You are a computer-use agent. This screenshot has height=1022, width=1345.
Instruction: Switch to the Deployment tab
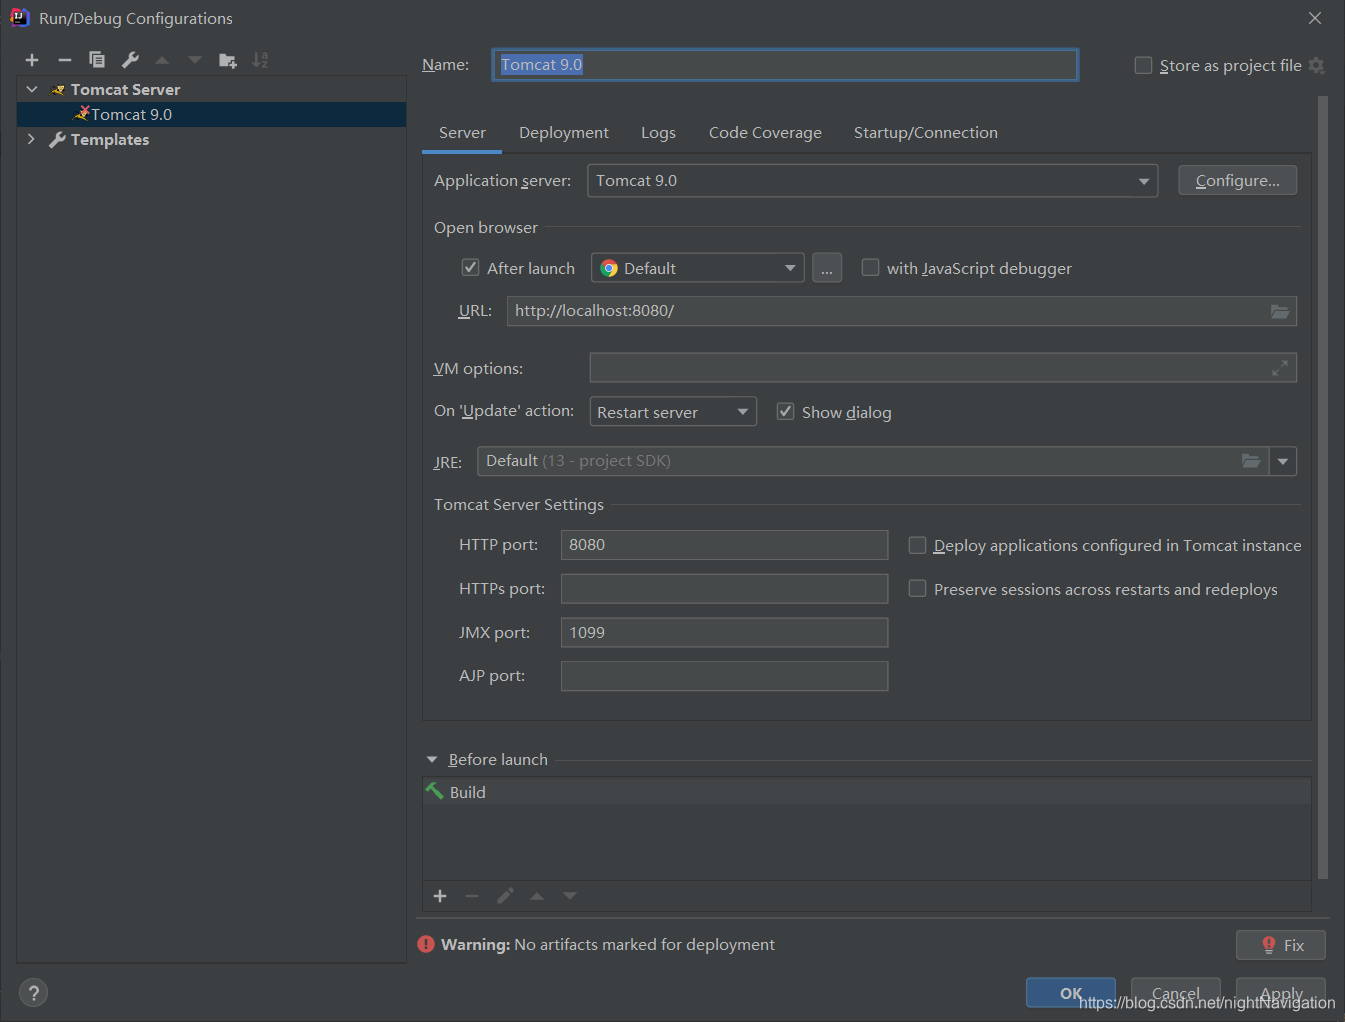pos(564,133)
